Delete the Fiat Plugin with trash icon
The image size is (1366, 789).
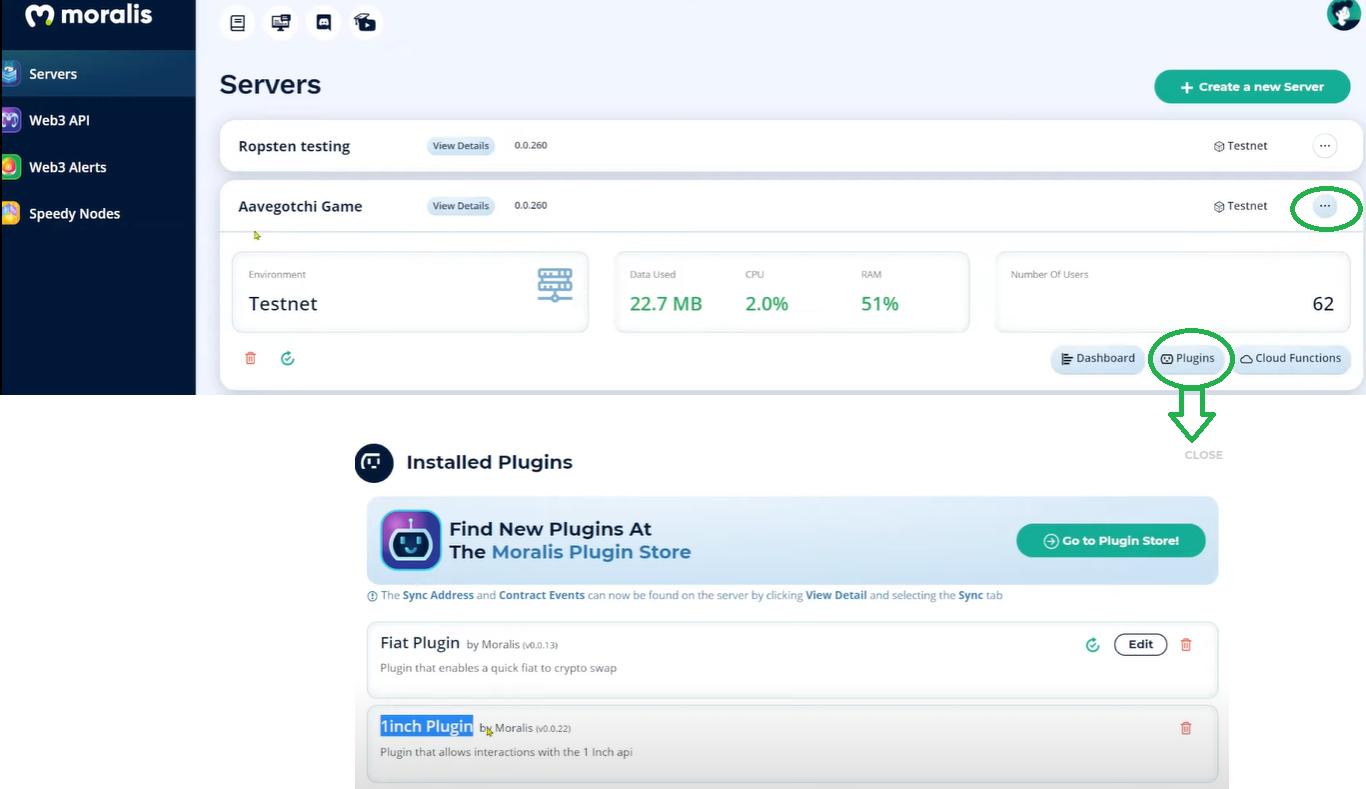click(x=1186, y=645)
